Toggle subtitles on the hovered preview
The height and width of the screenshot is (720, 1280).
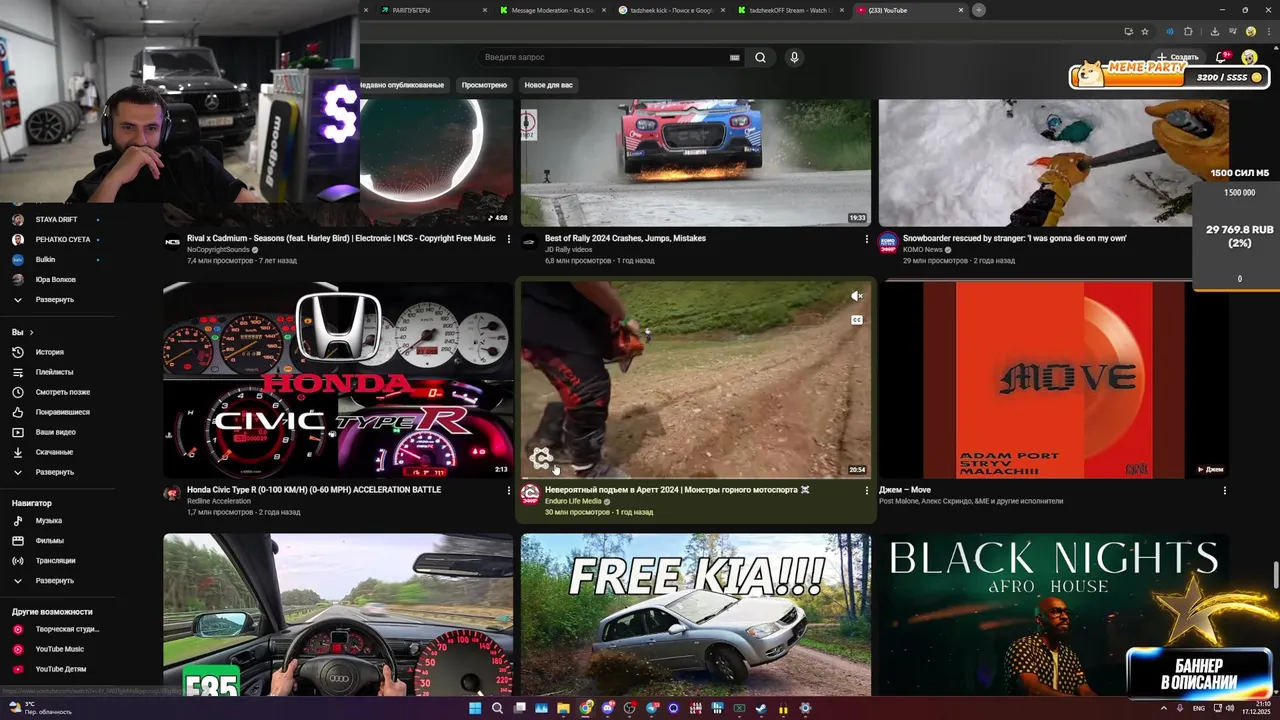(x=856, y=320)
